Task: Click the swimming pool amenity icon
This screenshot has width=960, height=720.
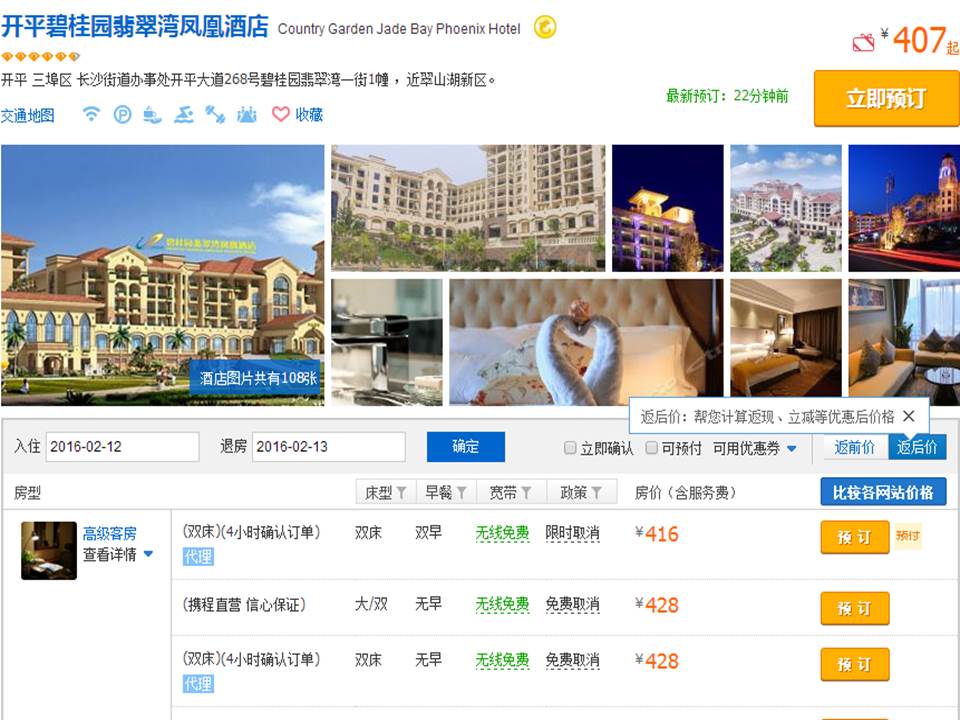Action: coord(183,114)
